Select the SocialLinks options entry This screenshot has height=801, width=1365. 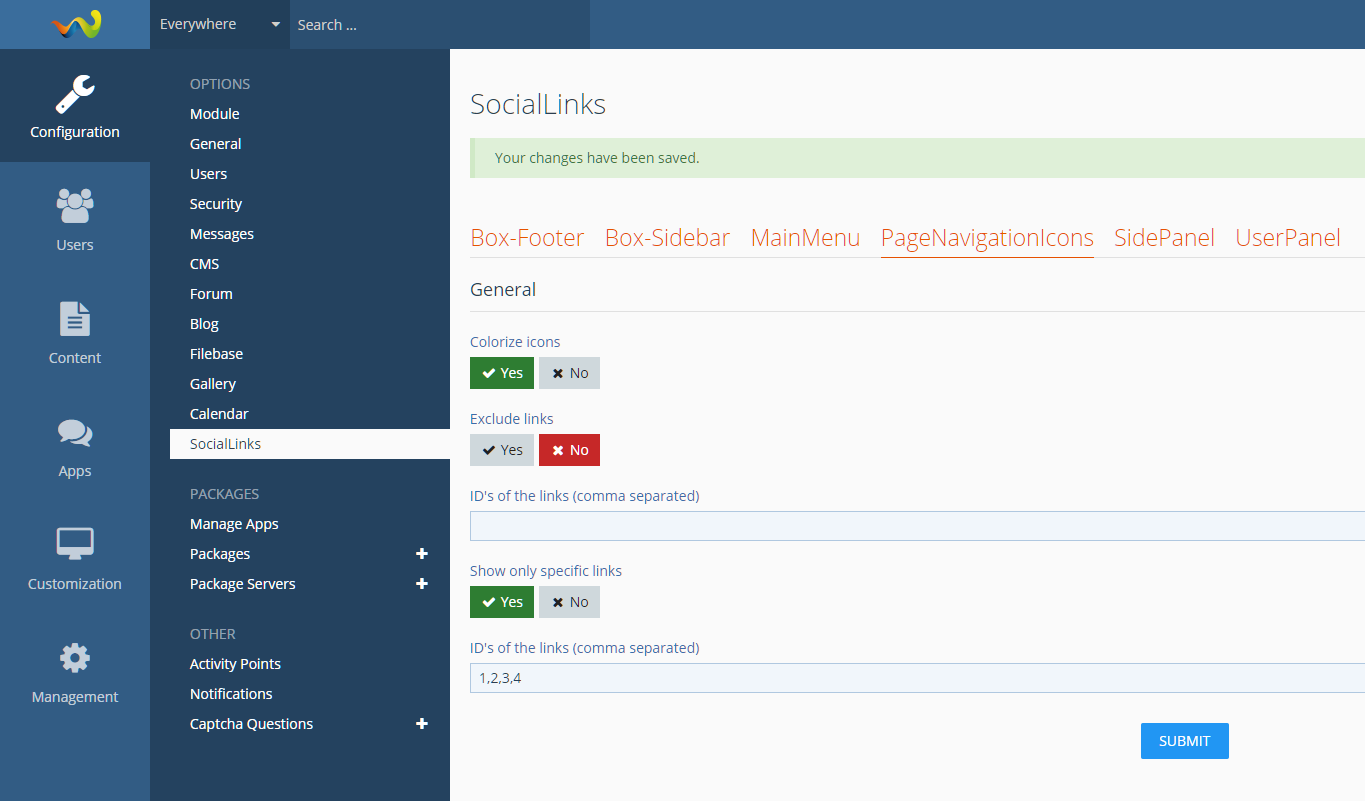310,444
